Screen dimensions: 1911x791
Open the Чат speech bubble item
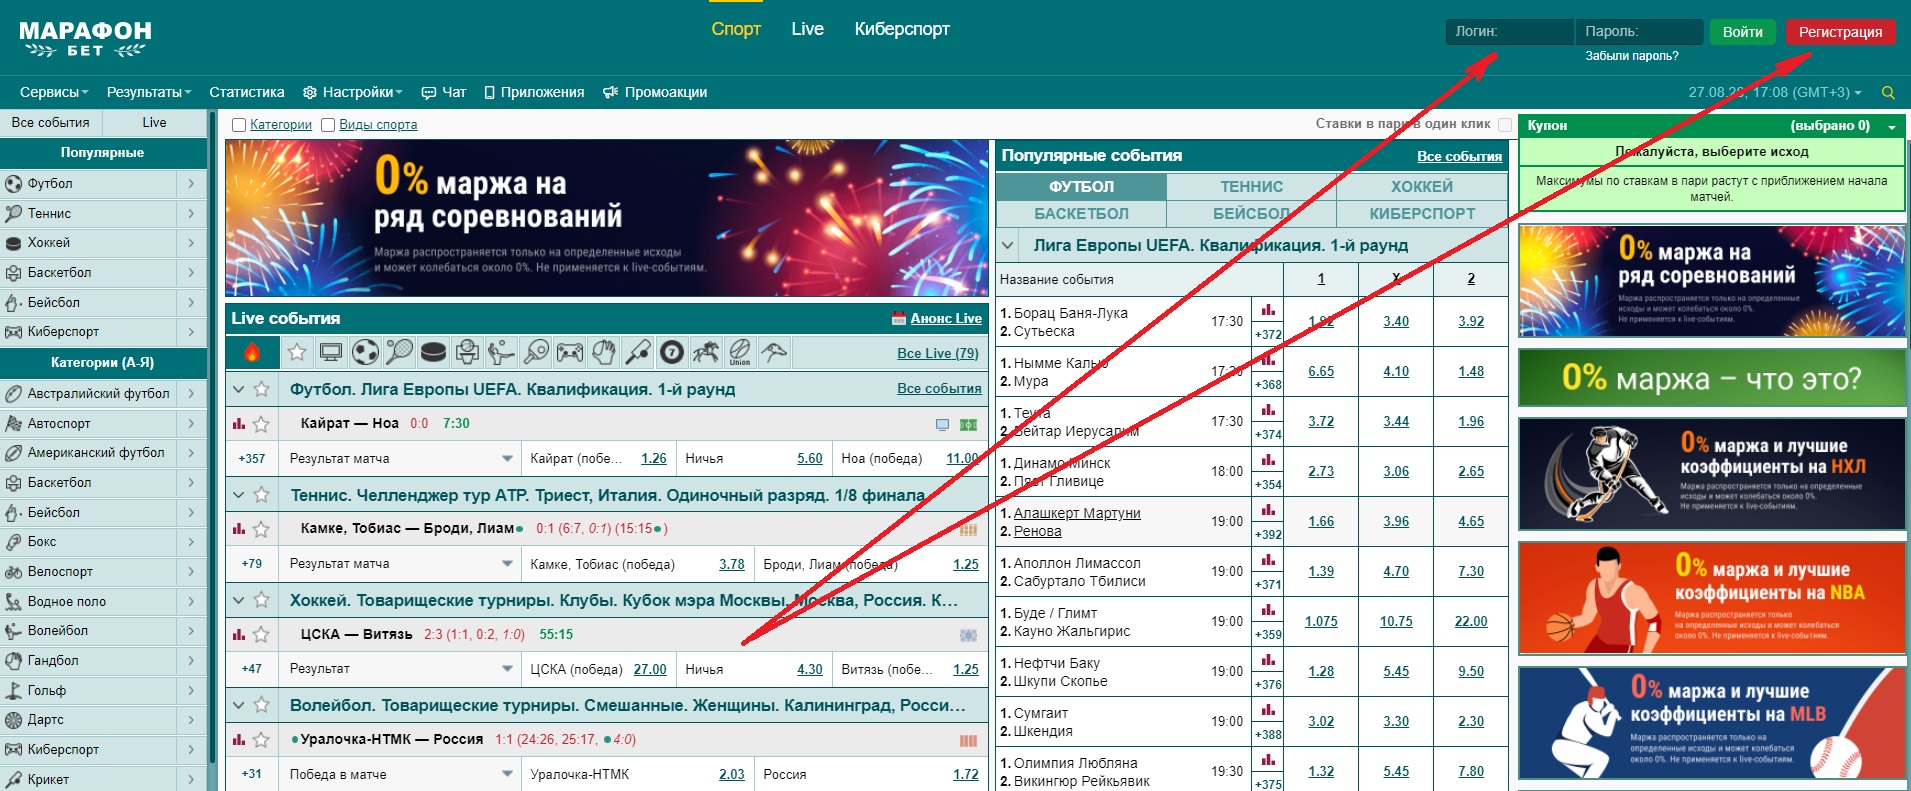444,92
